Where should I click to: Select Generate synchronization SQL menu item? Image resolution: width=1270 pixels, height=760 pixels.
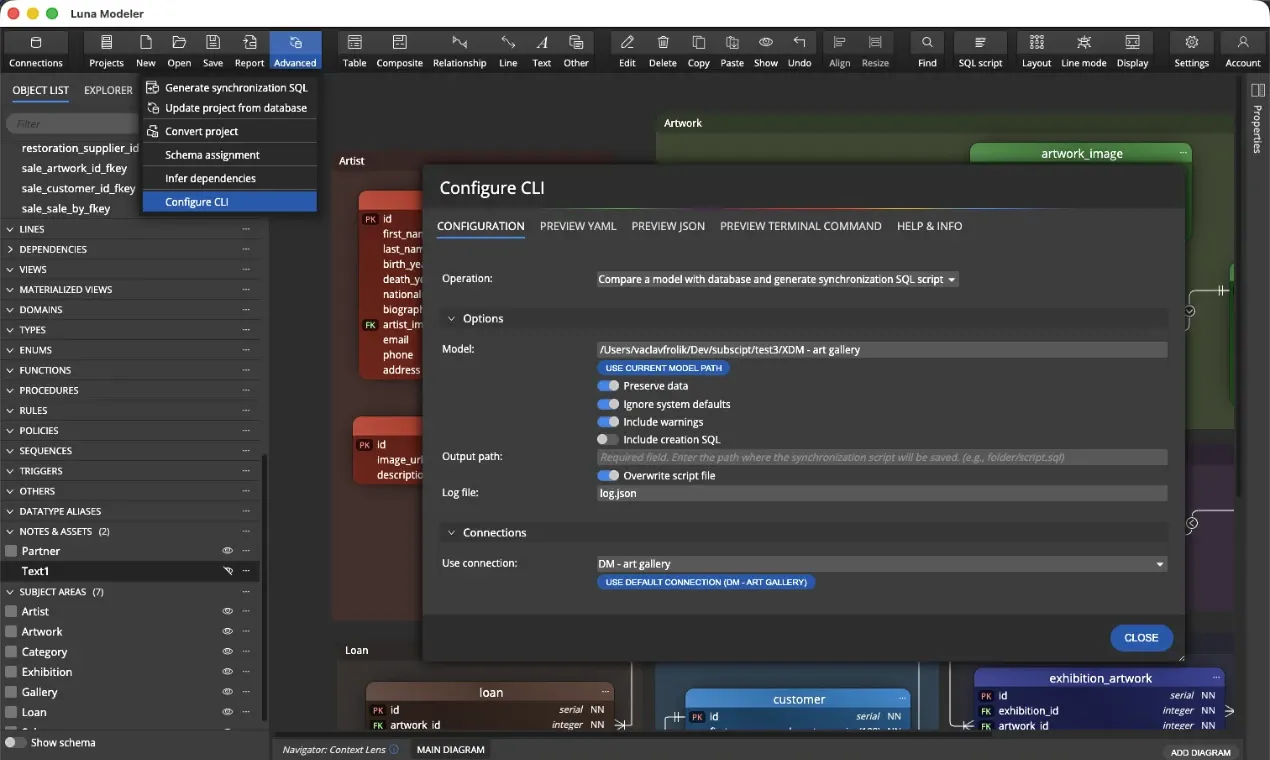228,88
